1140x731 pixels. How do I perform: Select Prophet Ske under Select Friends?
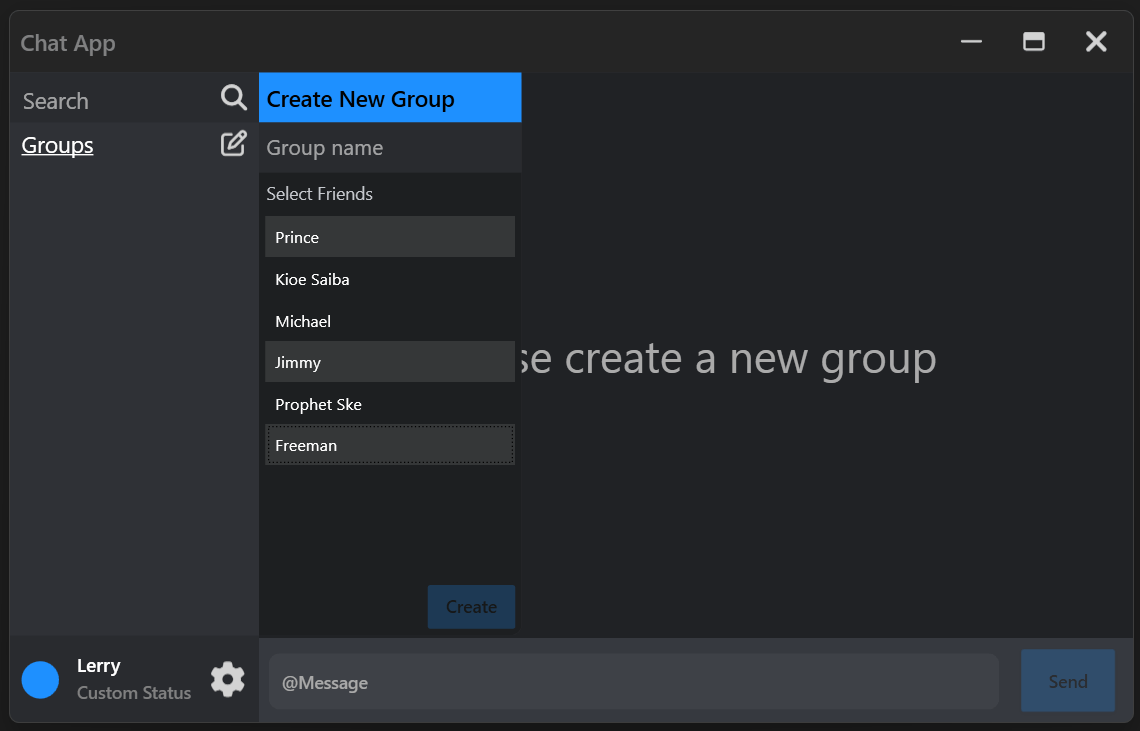390,404
